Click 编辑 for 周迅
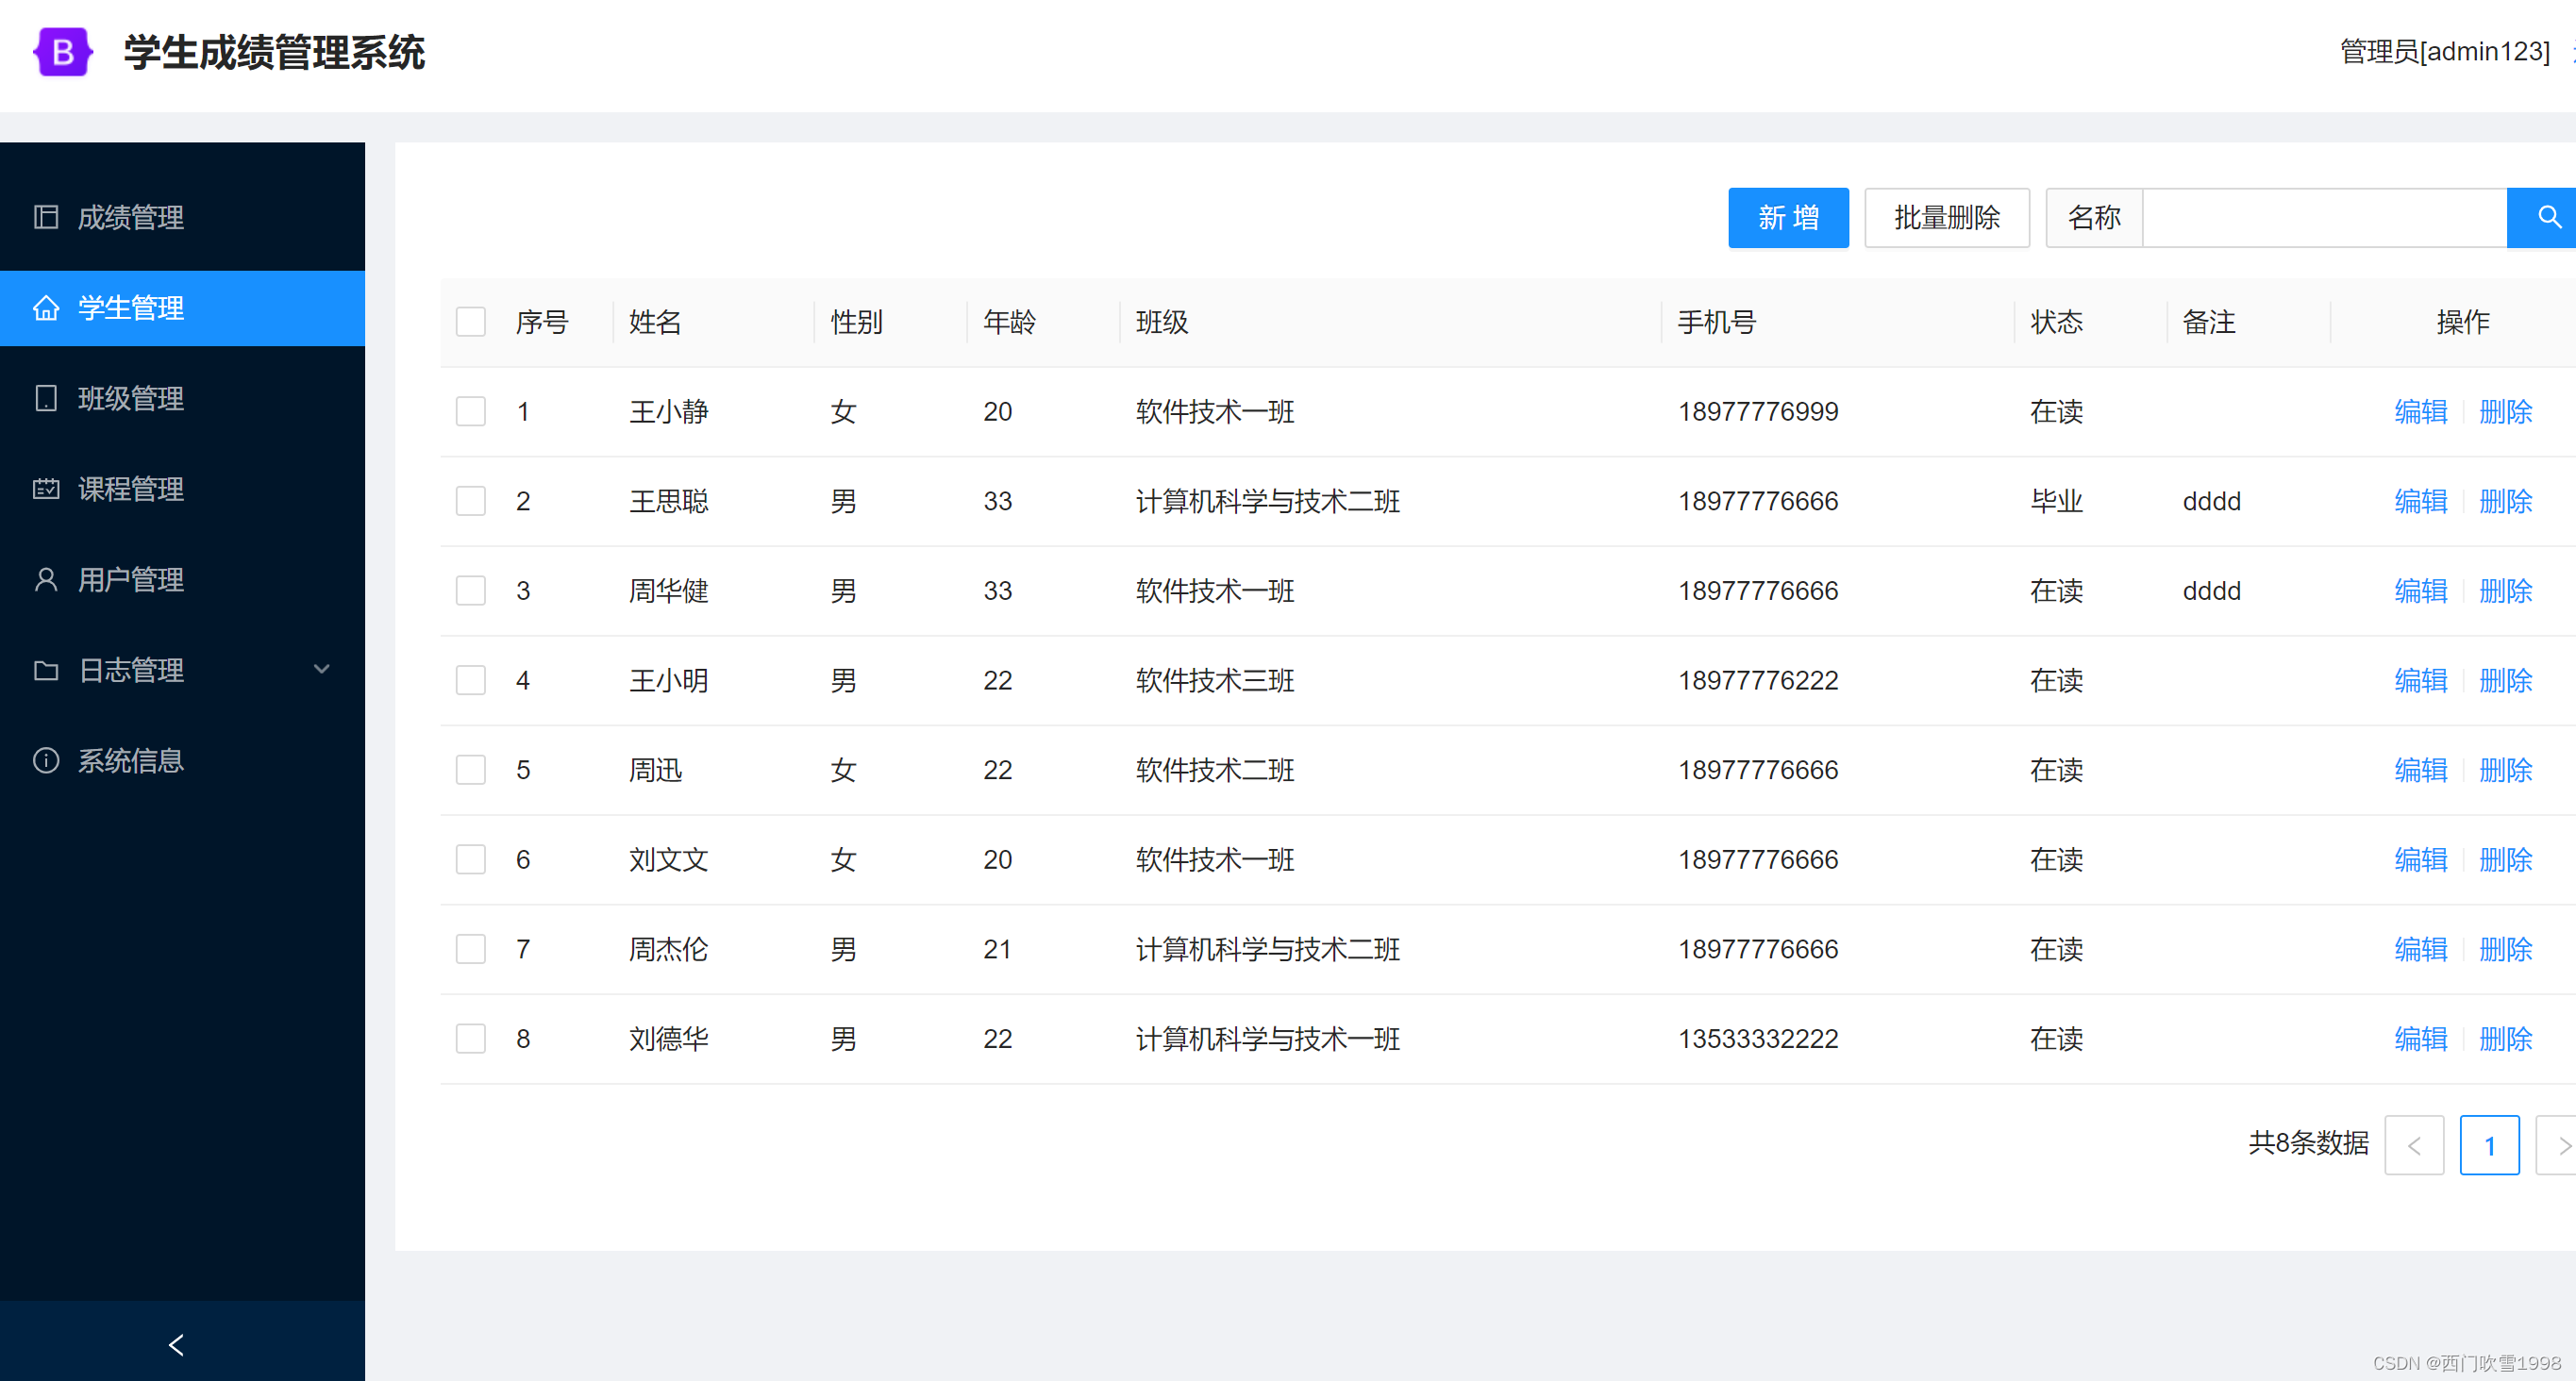Screen dimensions: 2576x1381 pyautogui.click(x=2421, y=770)
